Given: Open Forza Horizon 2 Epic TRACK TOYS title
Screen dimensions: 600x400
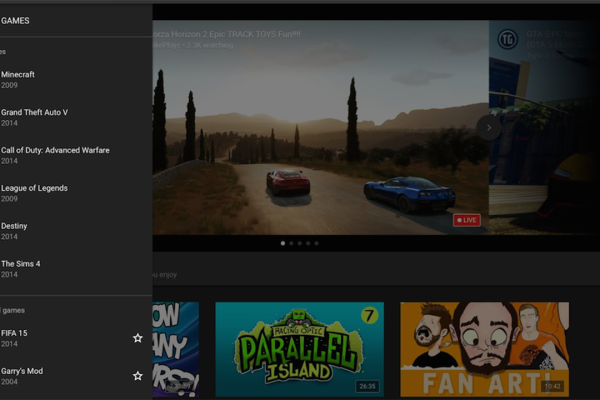Looking at the screenshot, I should [227, 34].
